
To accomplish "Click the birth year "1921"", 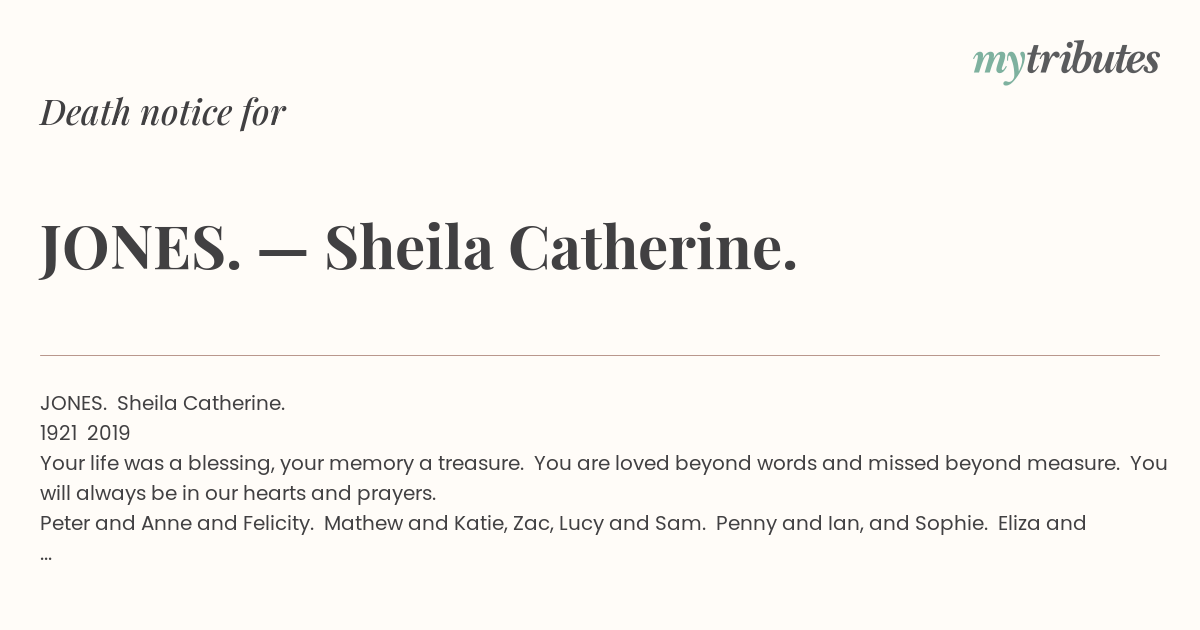I will [59, 433].
